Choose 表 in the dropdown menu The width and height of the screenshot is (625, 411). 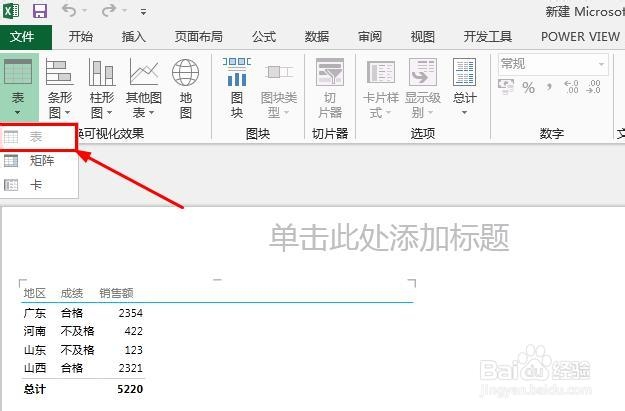click(x=38, y=137)
